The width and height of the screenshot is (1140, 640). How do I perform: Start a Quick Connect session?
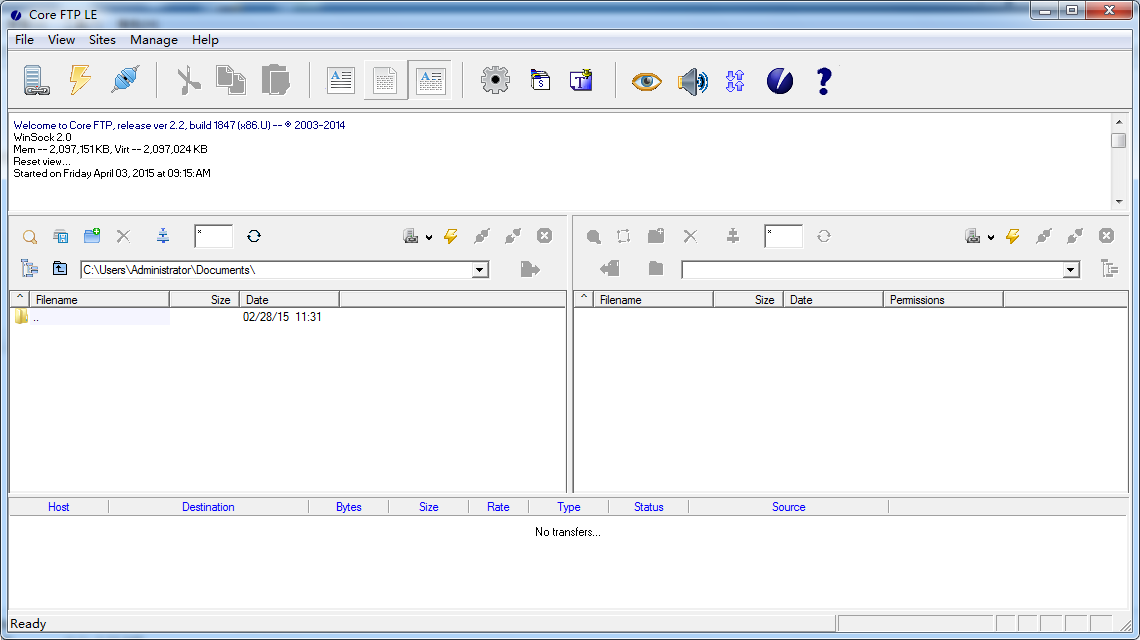[x=80, y=80]
